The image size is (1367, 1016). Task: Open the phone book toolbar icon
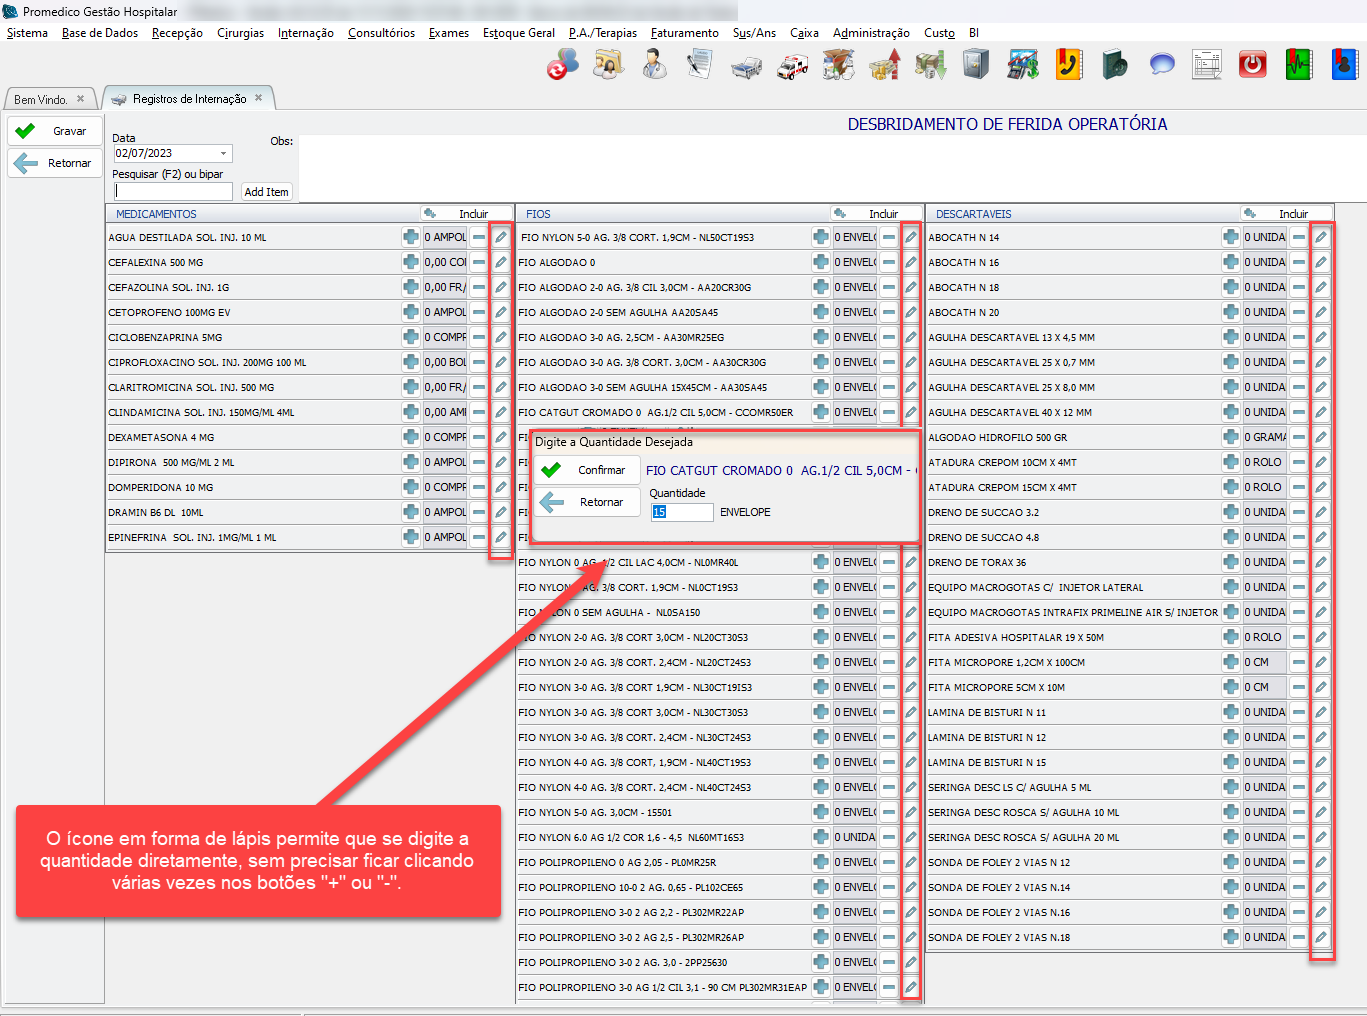coord(1069,66)
